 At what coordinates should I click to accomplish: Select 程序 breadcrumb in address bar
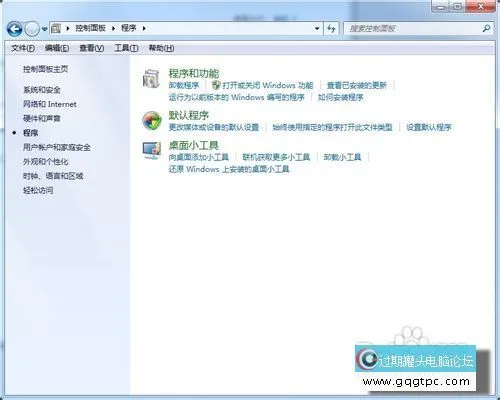[x=129, y=28]
